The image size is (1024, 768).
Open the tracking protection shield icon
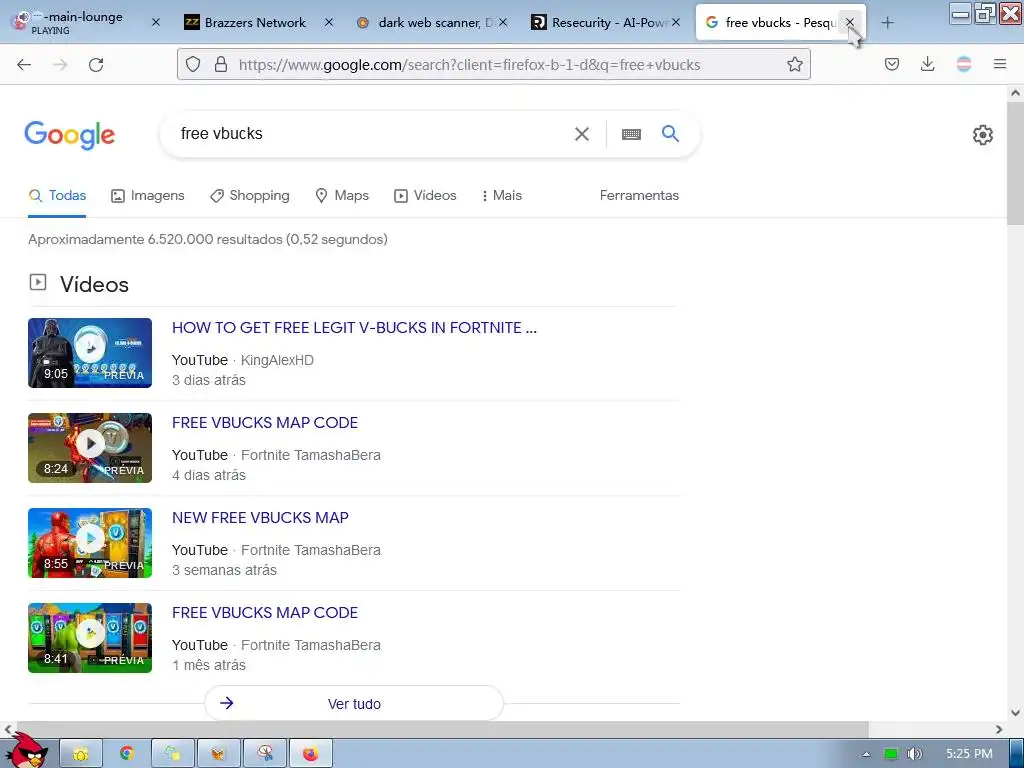(193, 64)
